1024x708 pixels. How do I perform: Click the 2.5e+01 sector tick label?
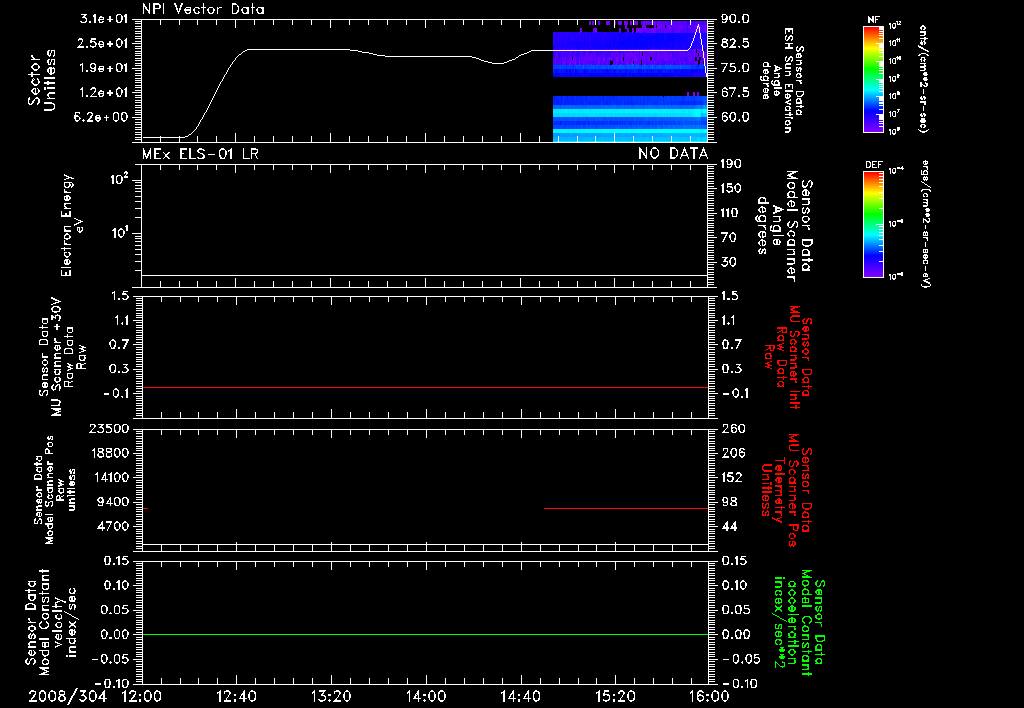click(x=104, y=43)
